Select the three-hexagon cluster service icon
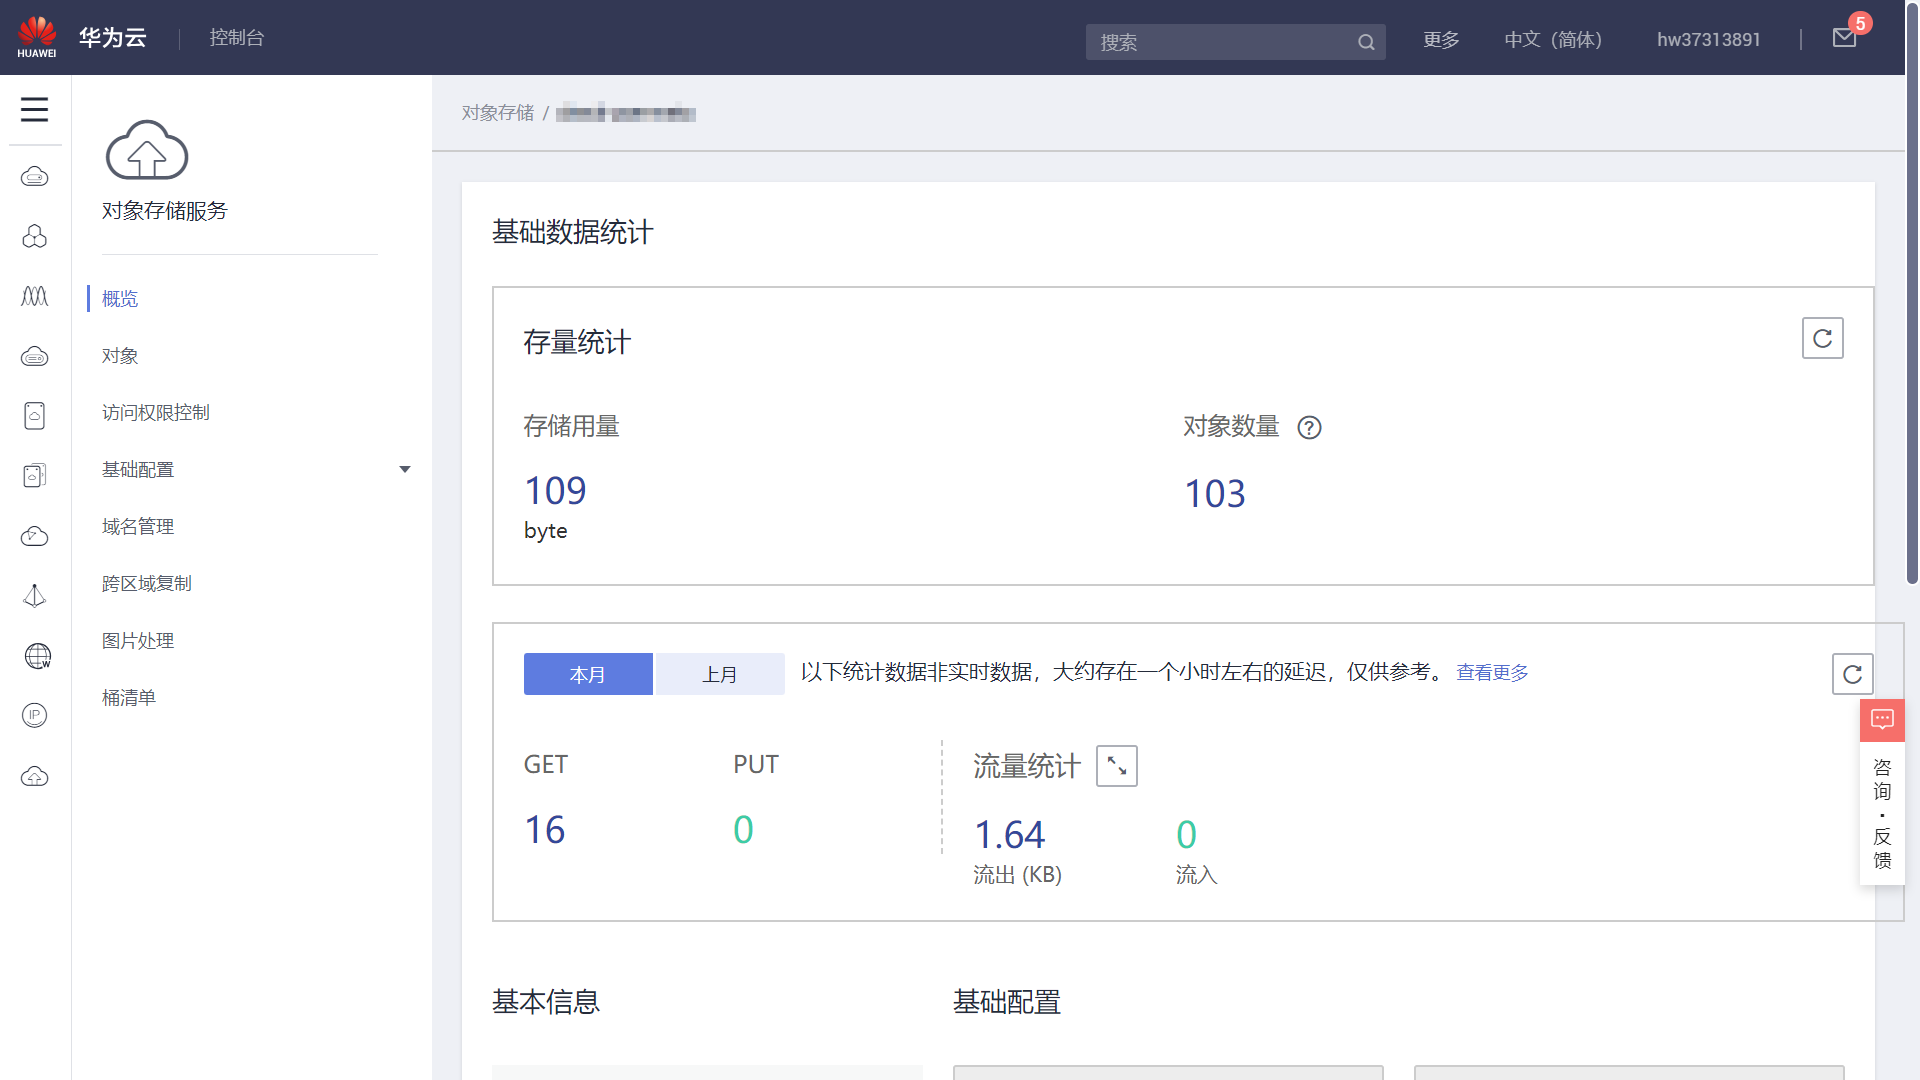Image resolution: width=1920 pixels, height=1080 pixels. [35, 236]
